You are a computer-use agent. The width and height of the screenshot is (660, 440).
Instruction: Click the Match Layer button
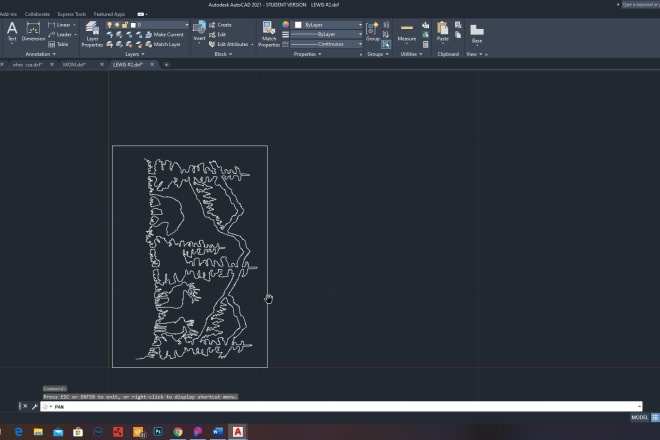coord(163,44)
